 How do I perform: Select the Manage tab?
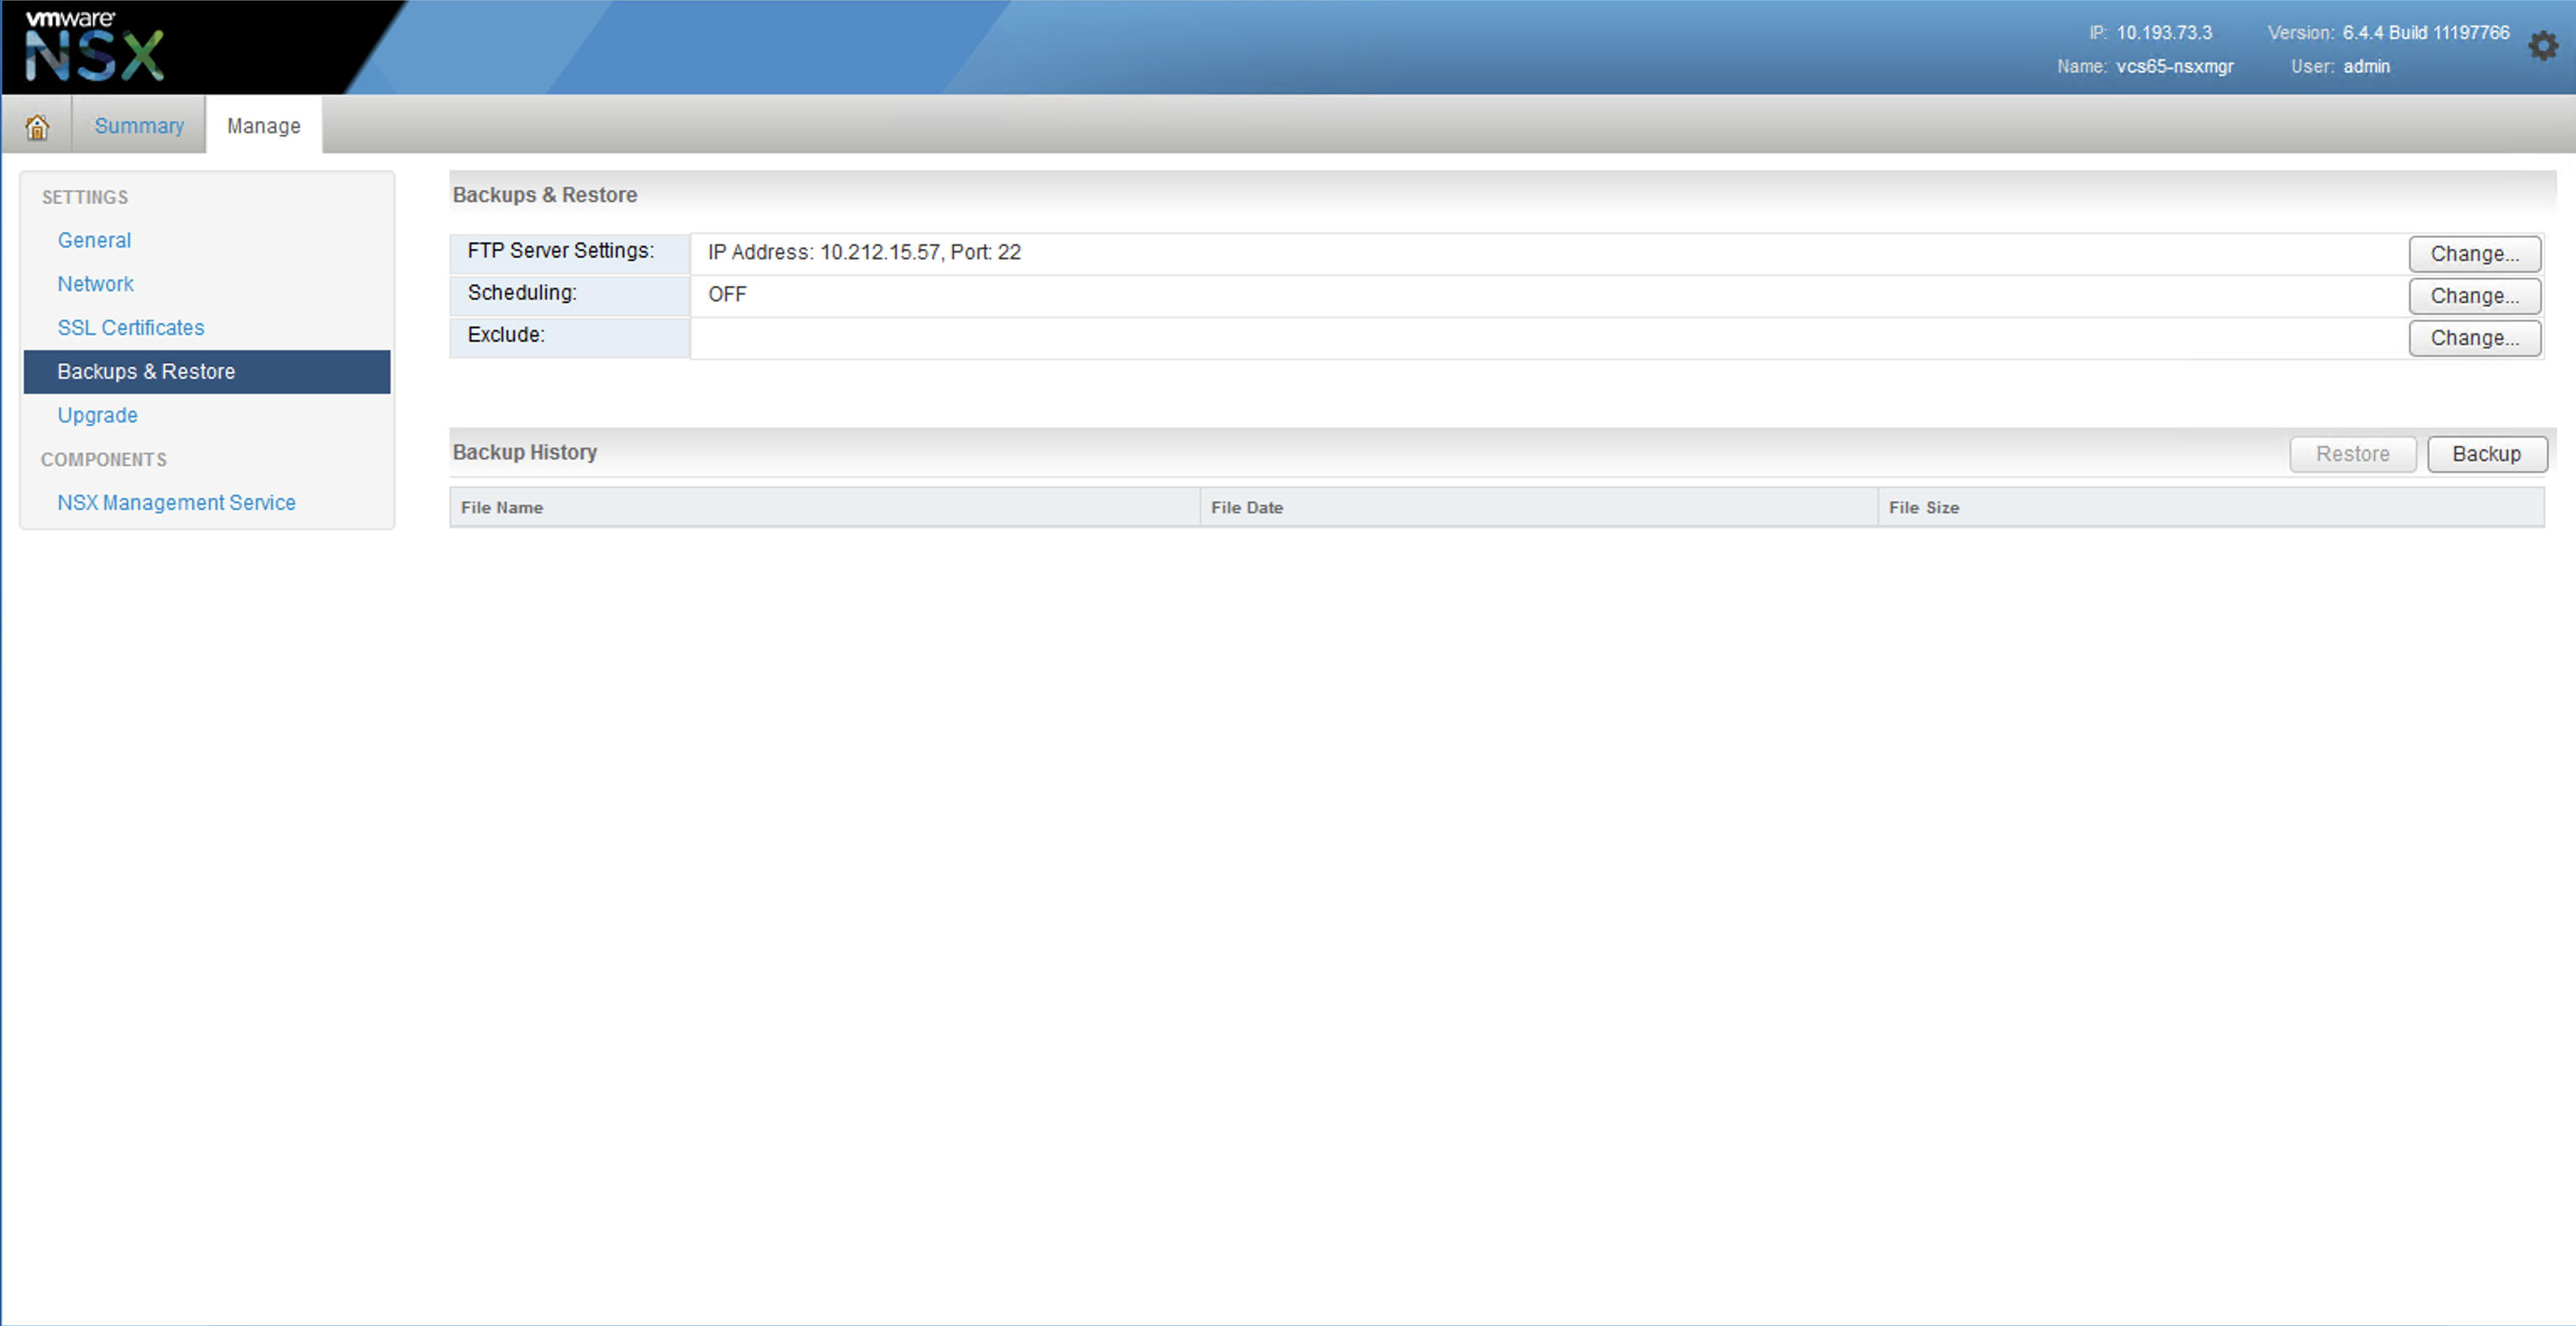pos(263,126)
